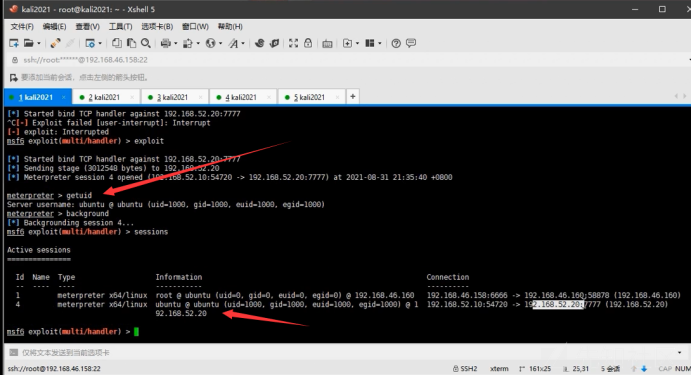Click the 25,31 cursor position indicator
Screen dimensions: 692x376
click(576, 368)
